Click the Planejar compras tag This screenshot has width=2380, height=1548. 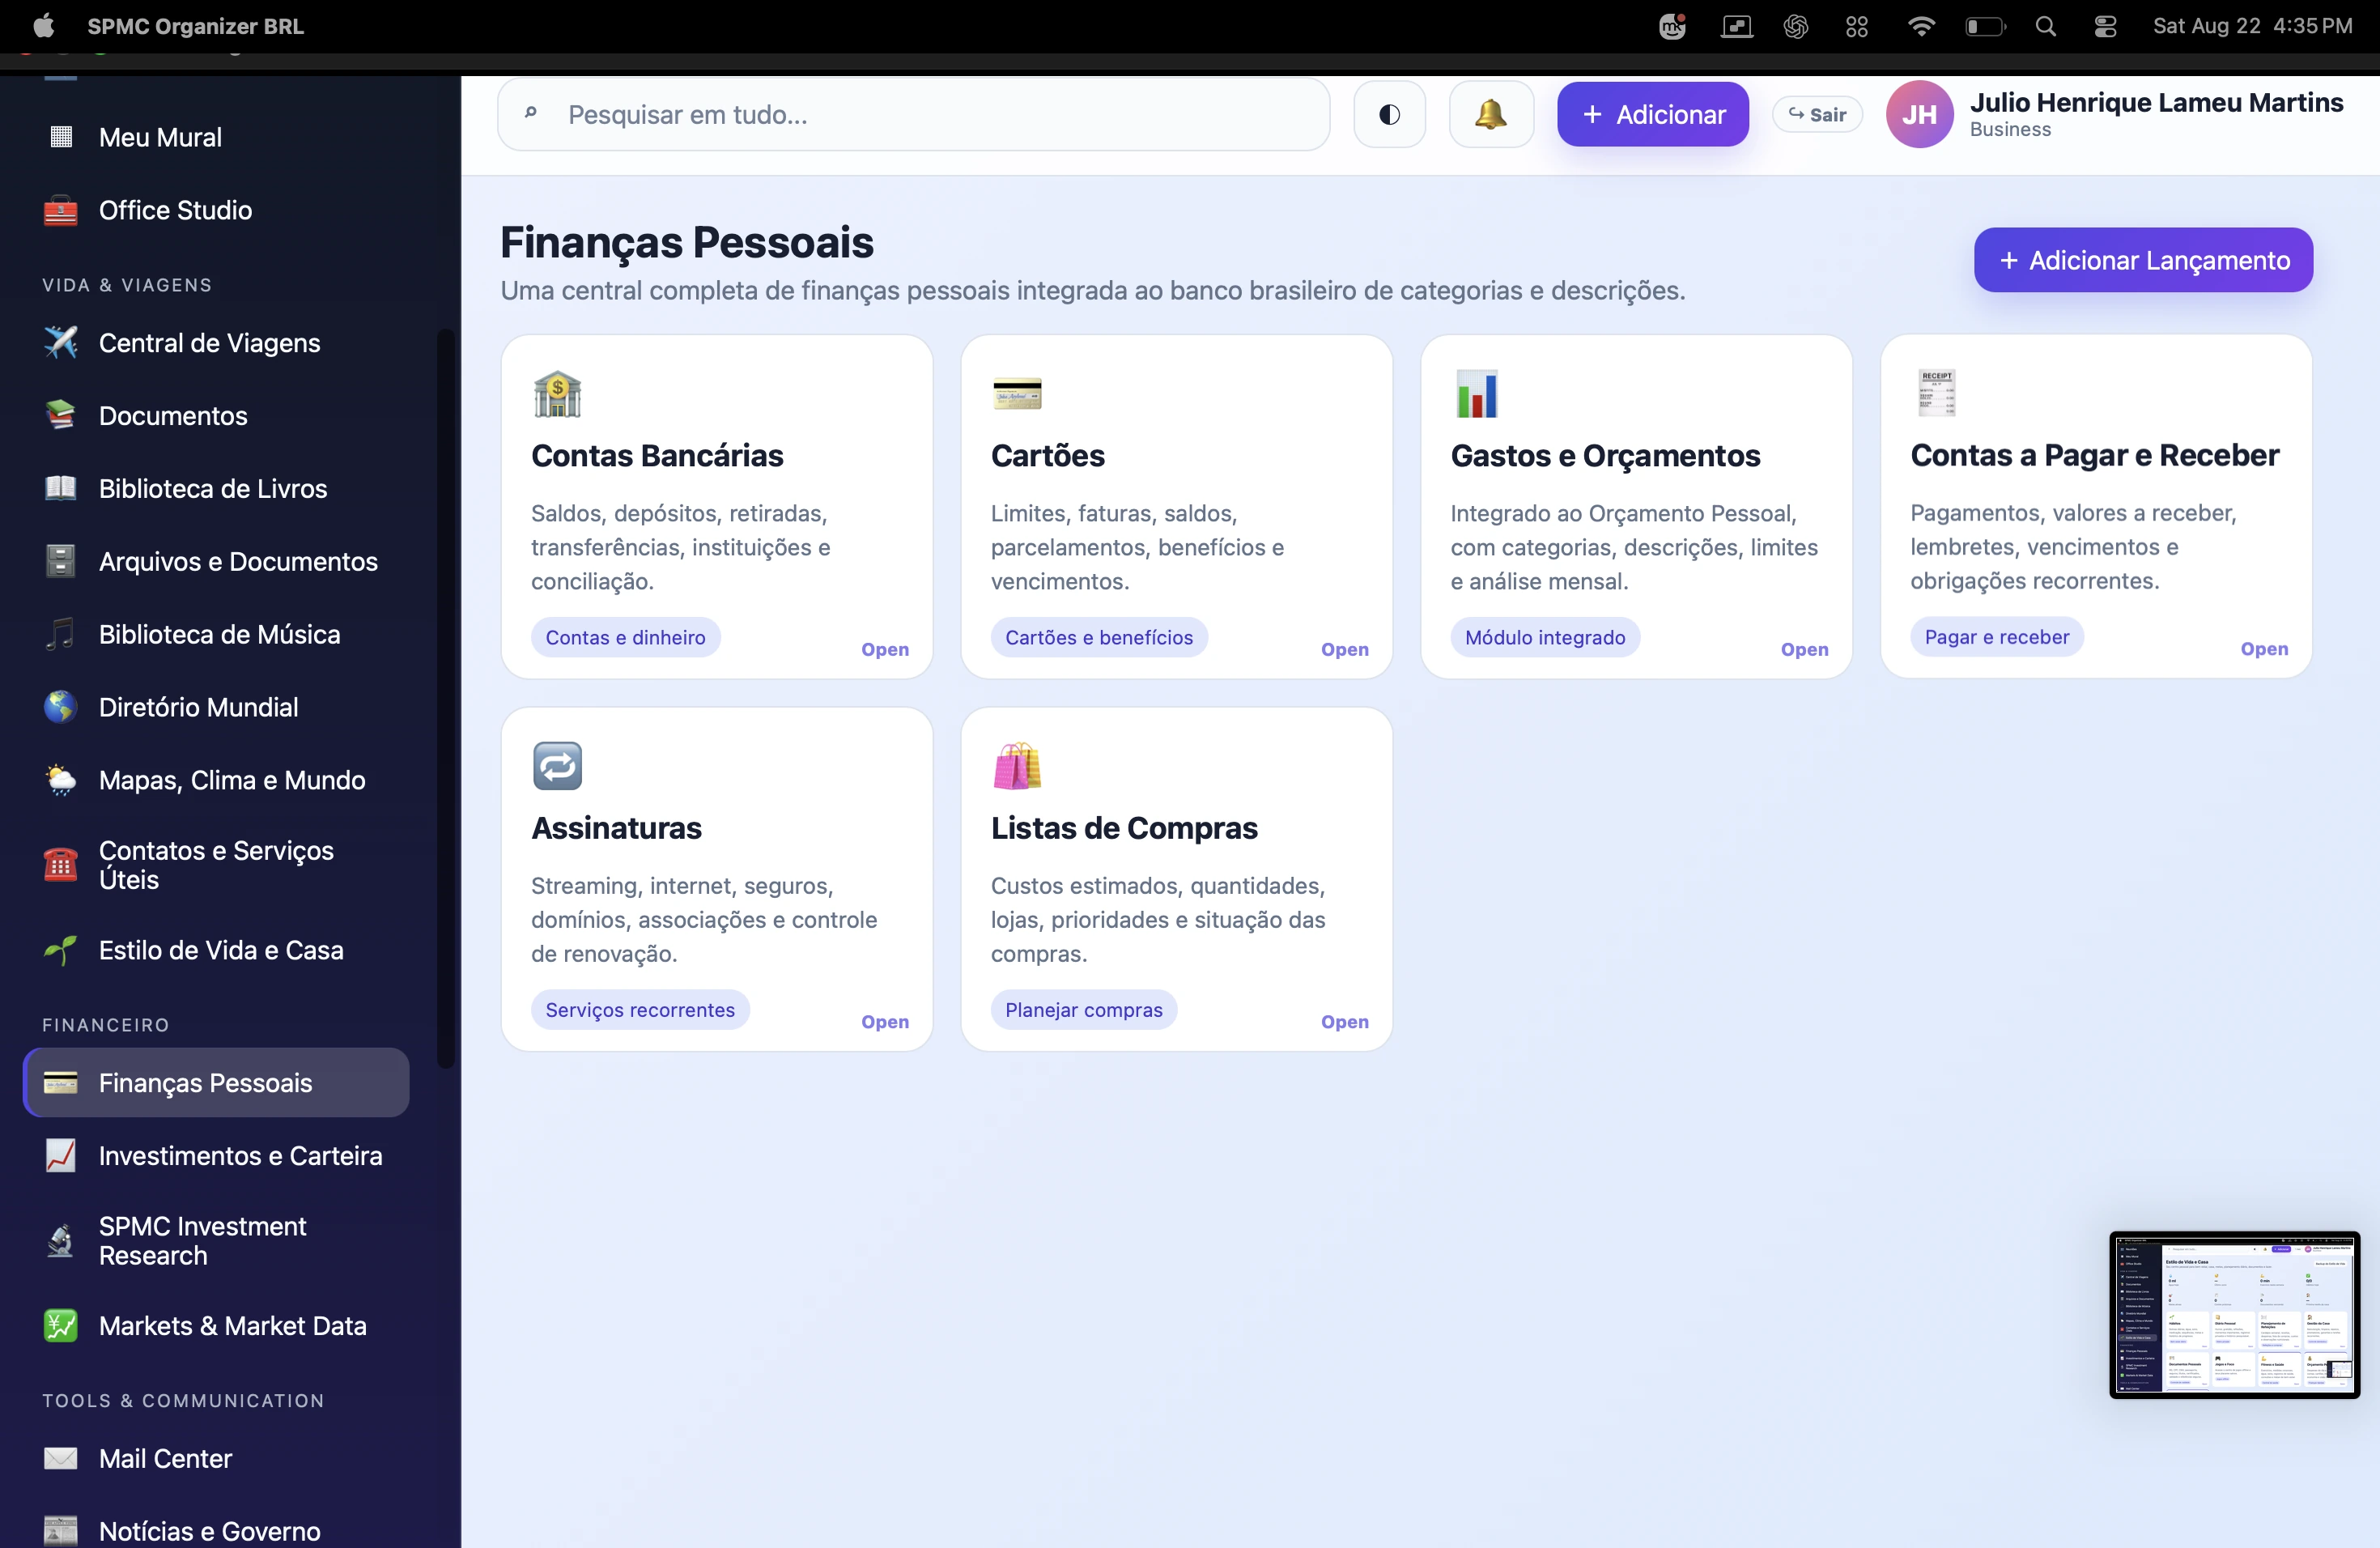(1085, 1010)
